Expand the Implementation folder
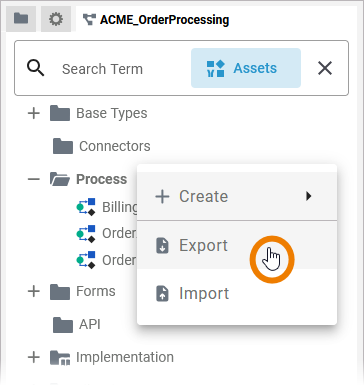 34,357
